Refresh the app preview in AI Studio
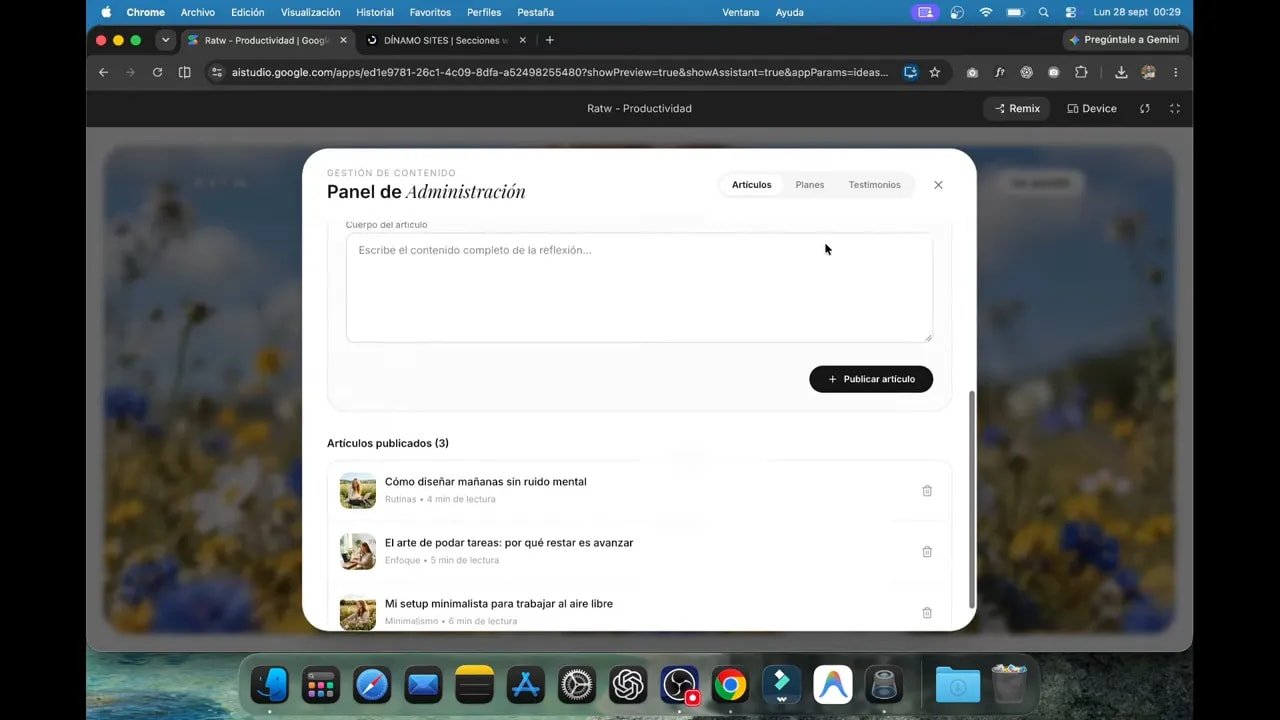 tap(1145, 108)
